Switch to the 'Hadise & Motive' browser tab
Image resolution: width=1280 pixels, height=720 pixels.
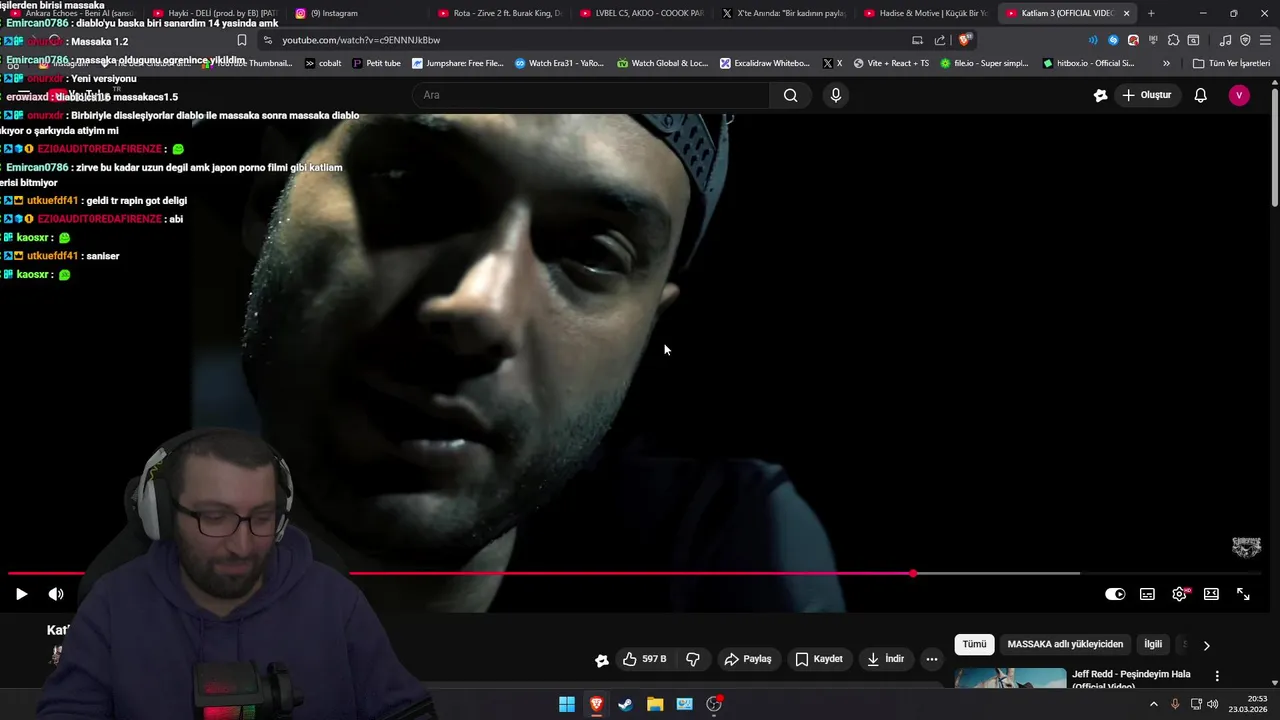pos(925,13)
